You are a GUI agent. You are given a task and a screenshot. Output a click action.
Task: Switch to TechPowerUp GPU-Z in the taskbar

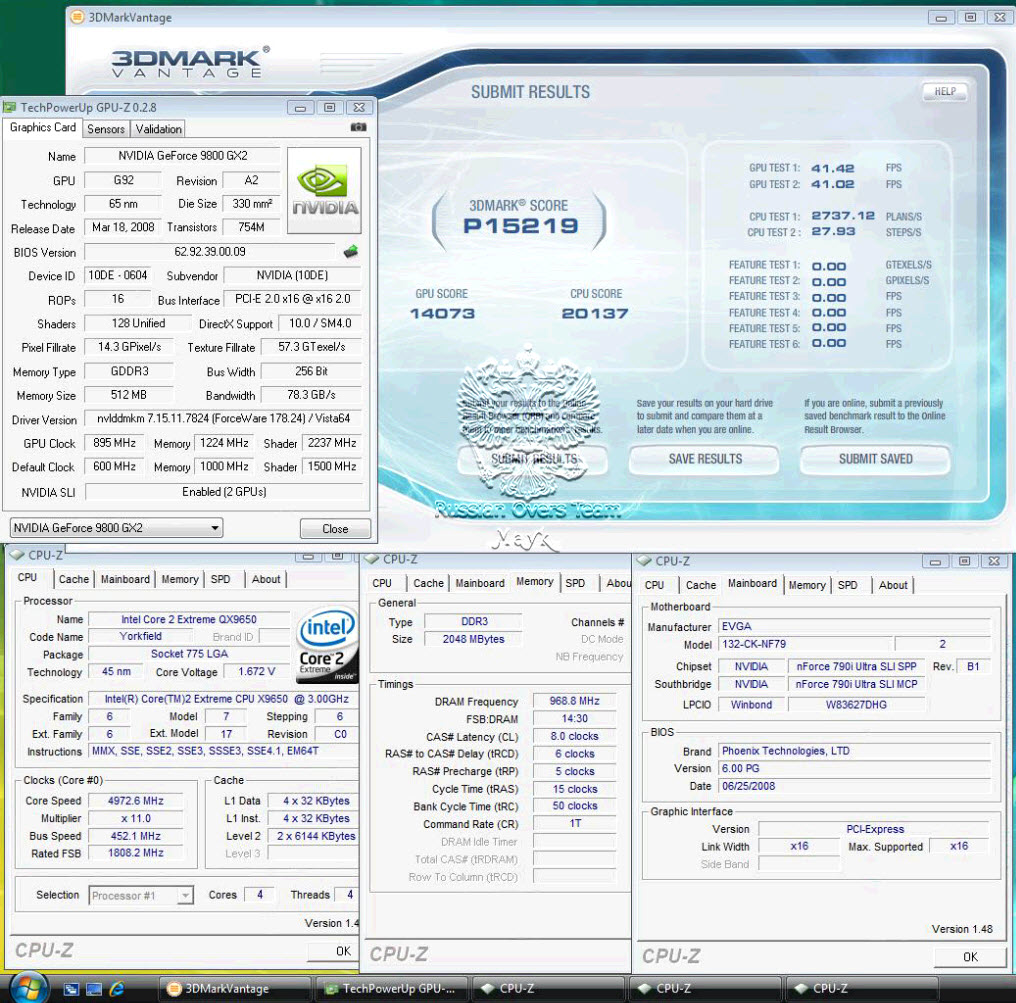[x=392, y=989]
